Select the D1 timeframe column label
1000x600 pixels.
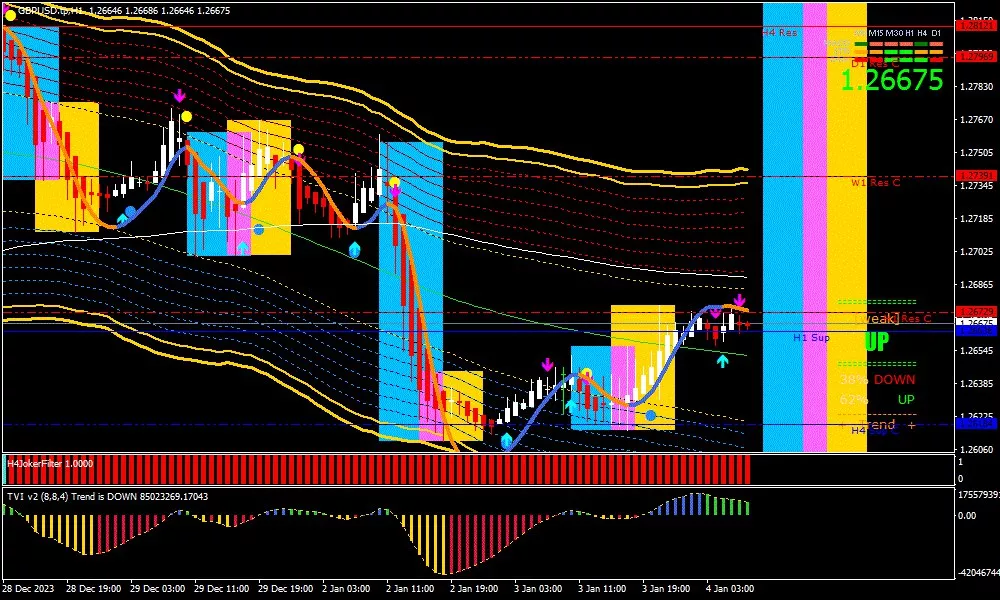936,33
